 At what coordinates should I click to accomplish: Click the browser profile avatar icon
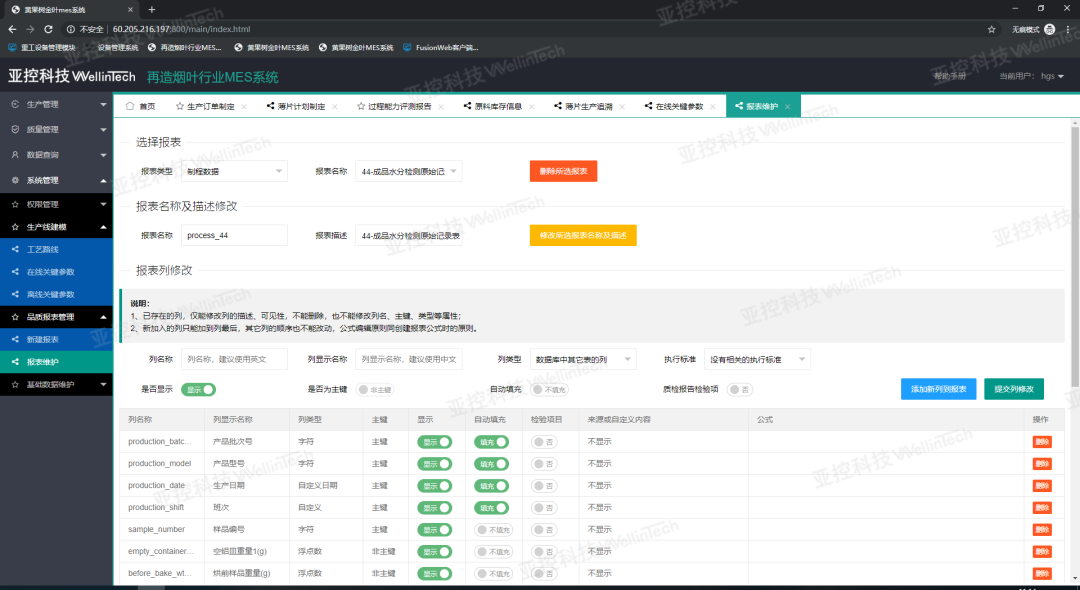click(x=1050, y=29)
